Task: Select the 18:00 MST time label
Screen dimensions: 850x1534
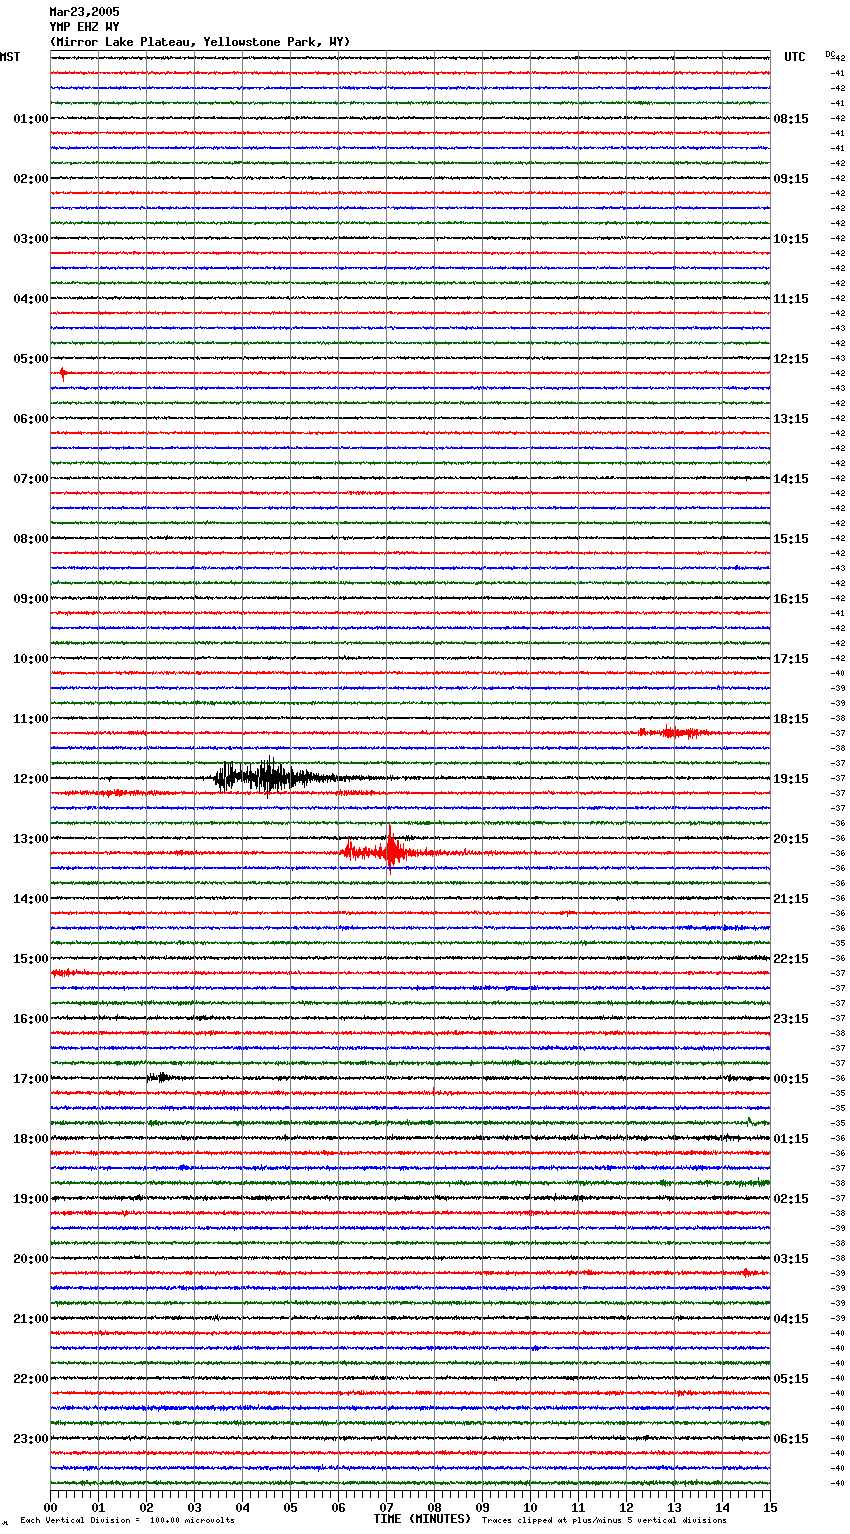Action: (x=31, y=1139)
